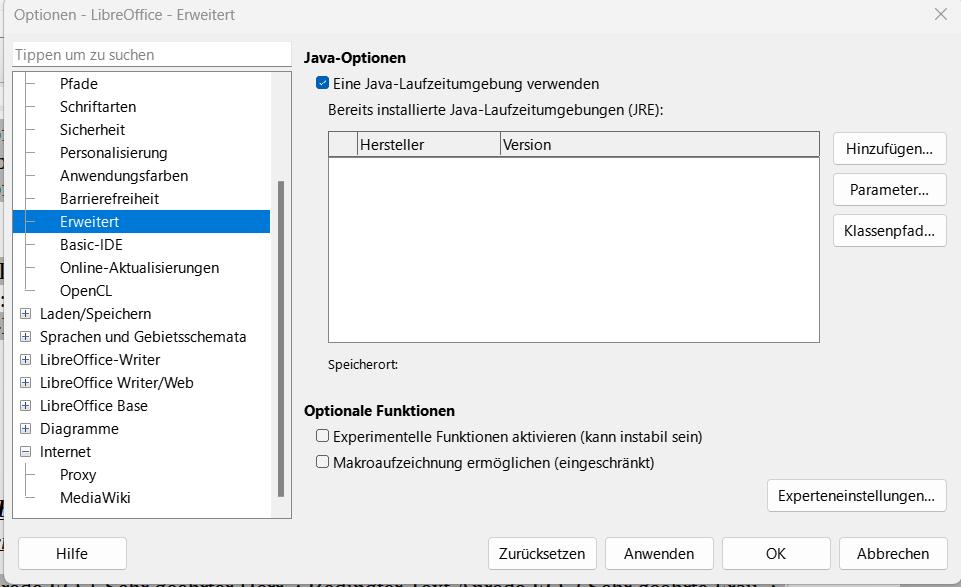
Task: Open the Parameter... dialog button
Action: 889,190
